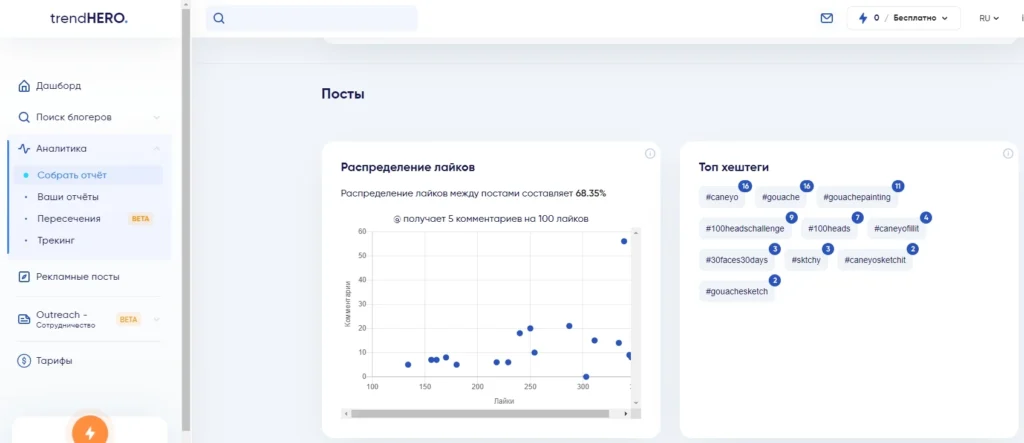Click the chart vertical scroll down arrow
This screenshot has height=443, width=1024.
coord(637,404)
